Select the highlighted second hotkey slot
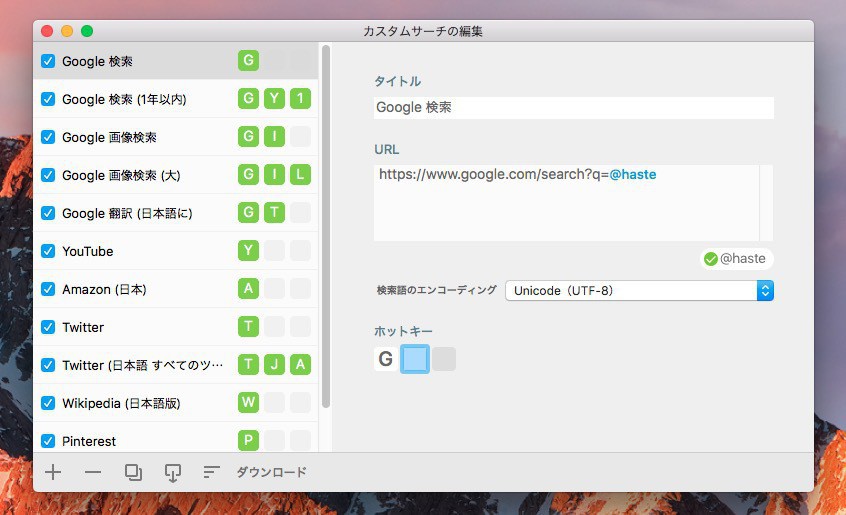 (415, 359)
